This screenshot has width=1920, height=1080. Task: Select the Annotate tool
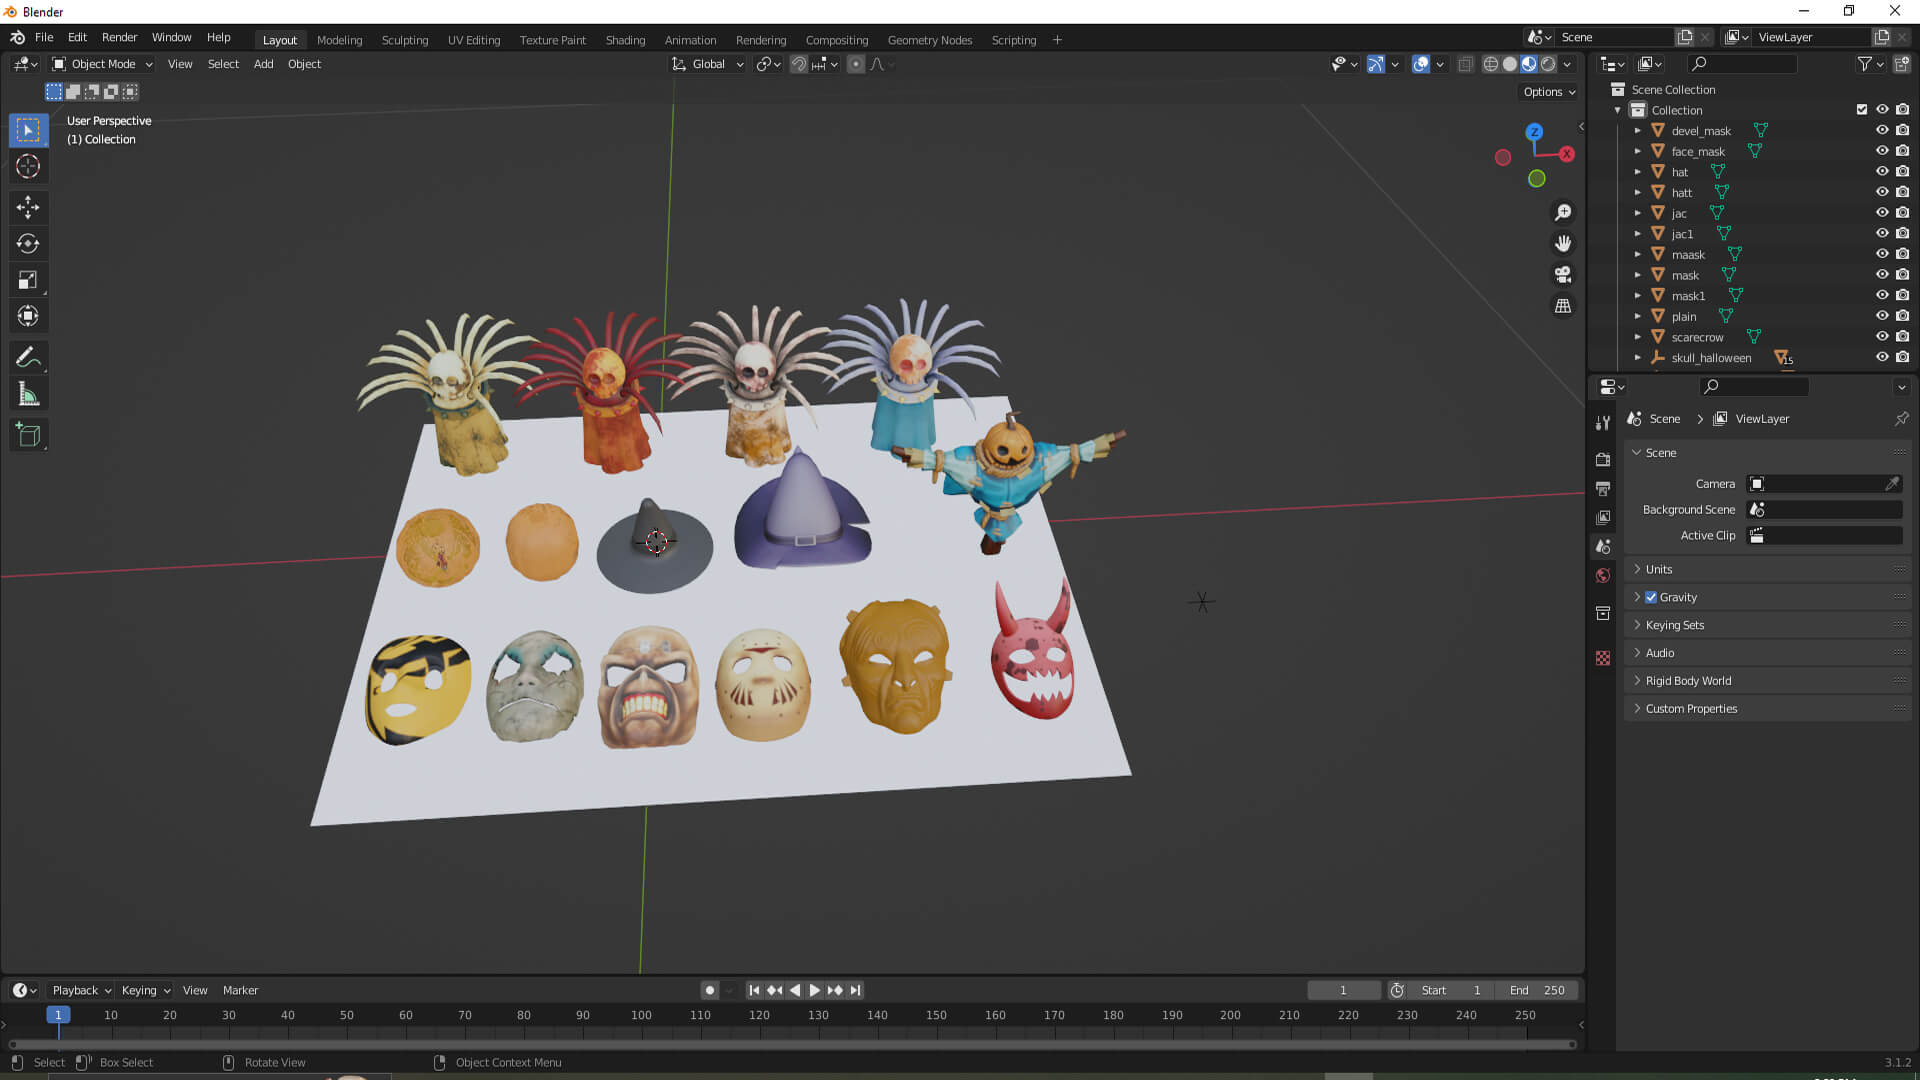[28, 357]
